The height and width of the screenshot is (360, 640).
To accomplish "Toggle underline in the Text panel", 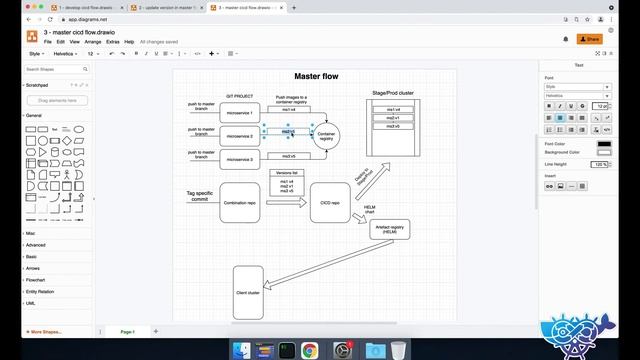I will (x=571, y=106).
